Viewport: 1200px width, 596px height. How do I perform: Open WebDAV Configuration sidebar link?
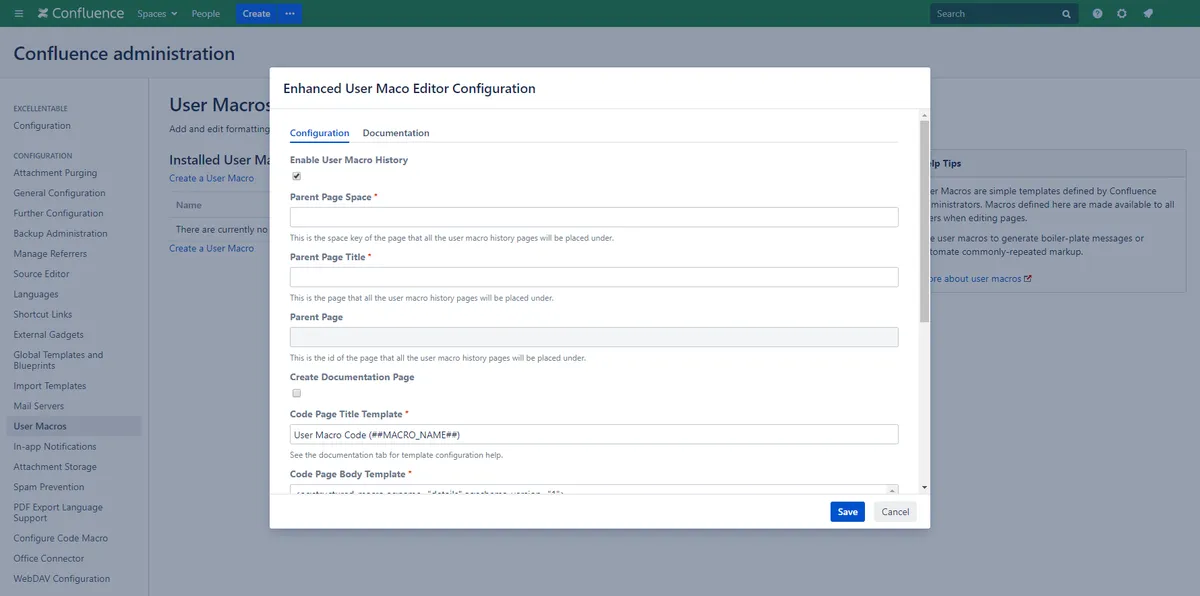(x=61, y=578)
